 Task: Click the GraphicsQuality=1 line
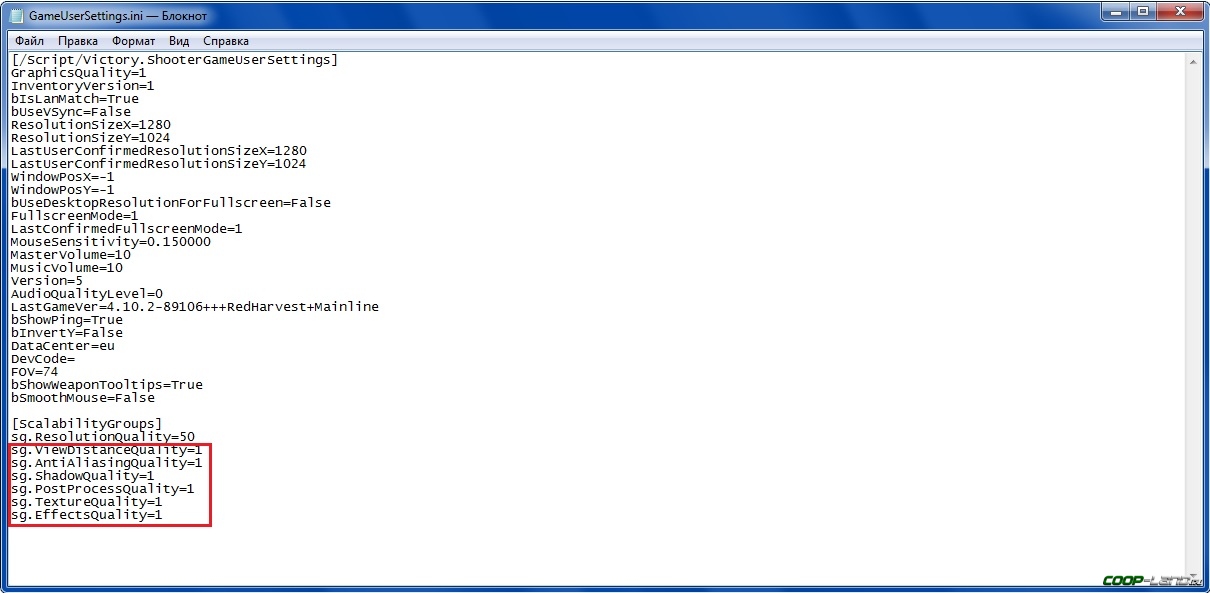(x=78, y=73)
